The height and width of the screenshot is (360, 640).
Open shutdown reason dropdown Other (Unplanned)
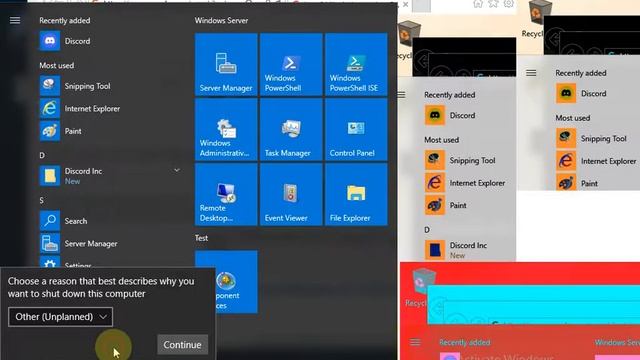(60, 317)
